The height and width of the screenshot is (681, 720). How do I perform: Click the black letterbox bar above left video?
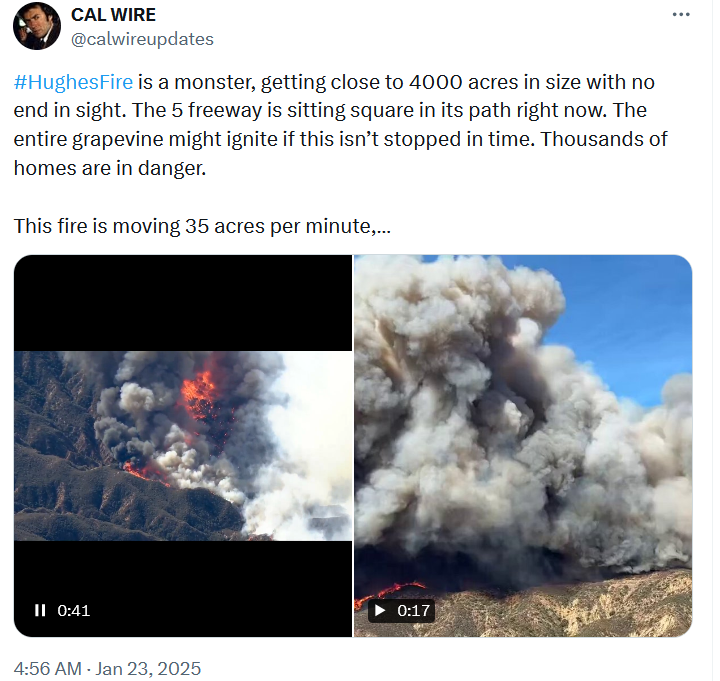tap(185, 305)
